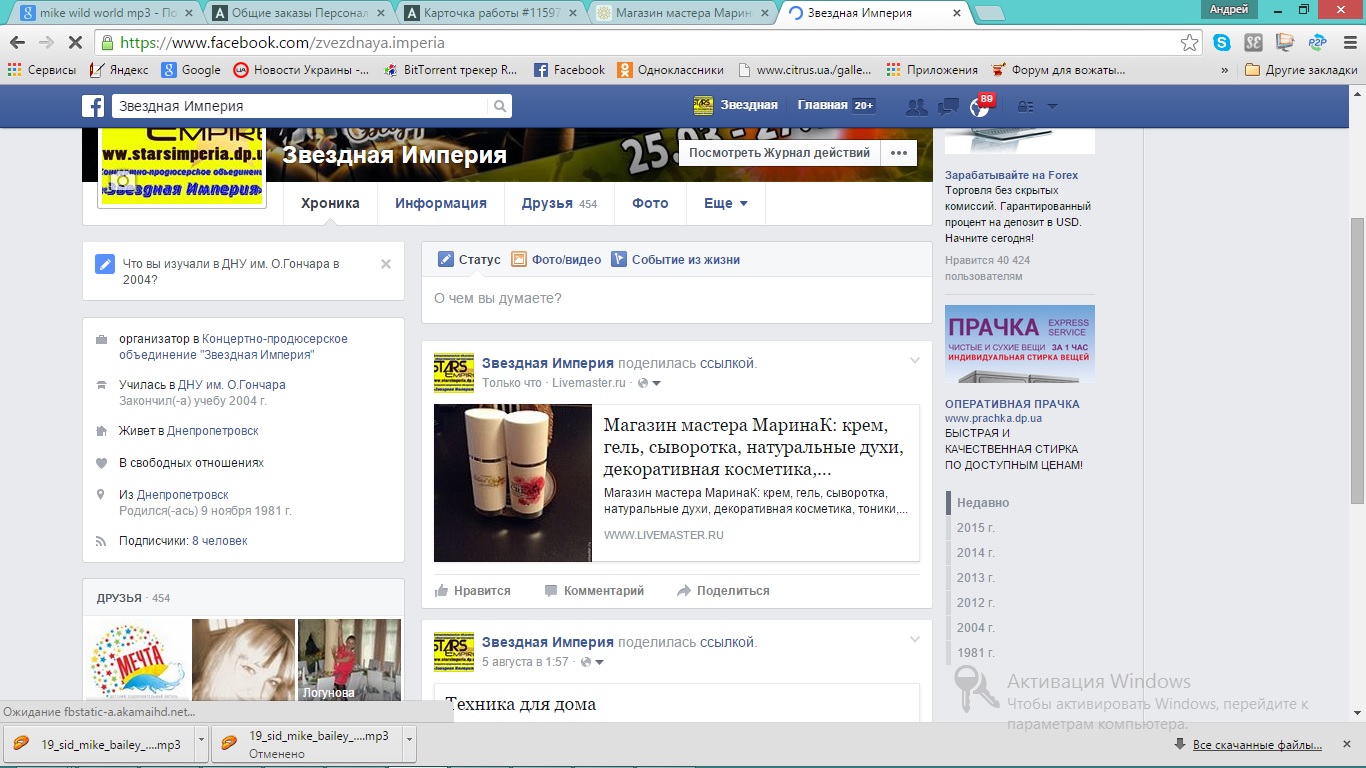Open the Facebook header account dropdown arrow
The width and height of the screenshot is (1366, 768).
pos(1052,106)
